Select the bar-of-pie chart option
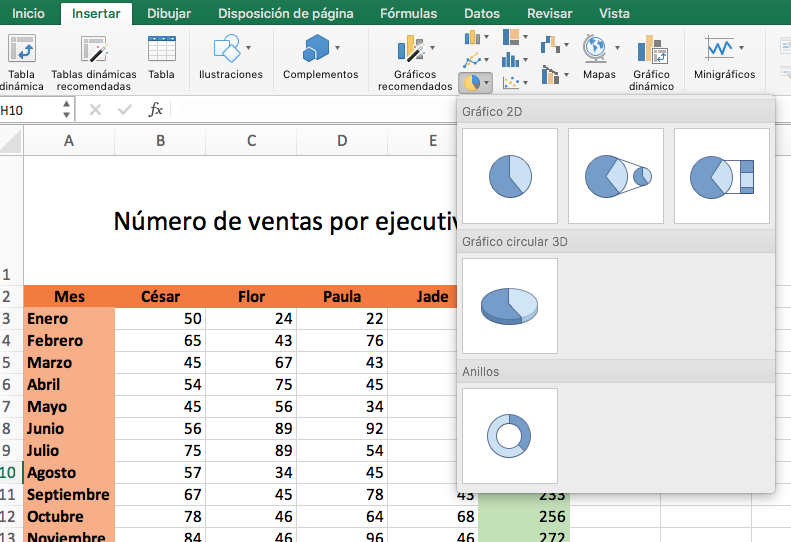Viewport: 791px width, 542px height. point(722,176)
